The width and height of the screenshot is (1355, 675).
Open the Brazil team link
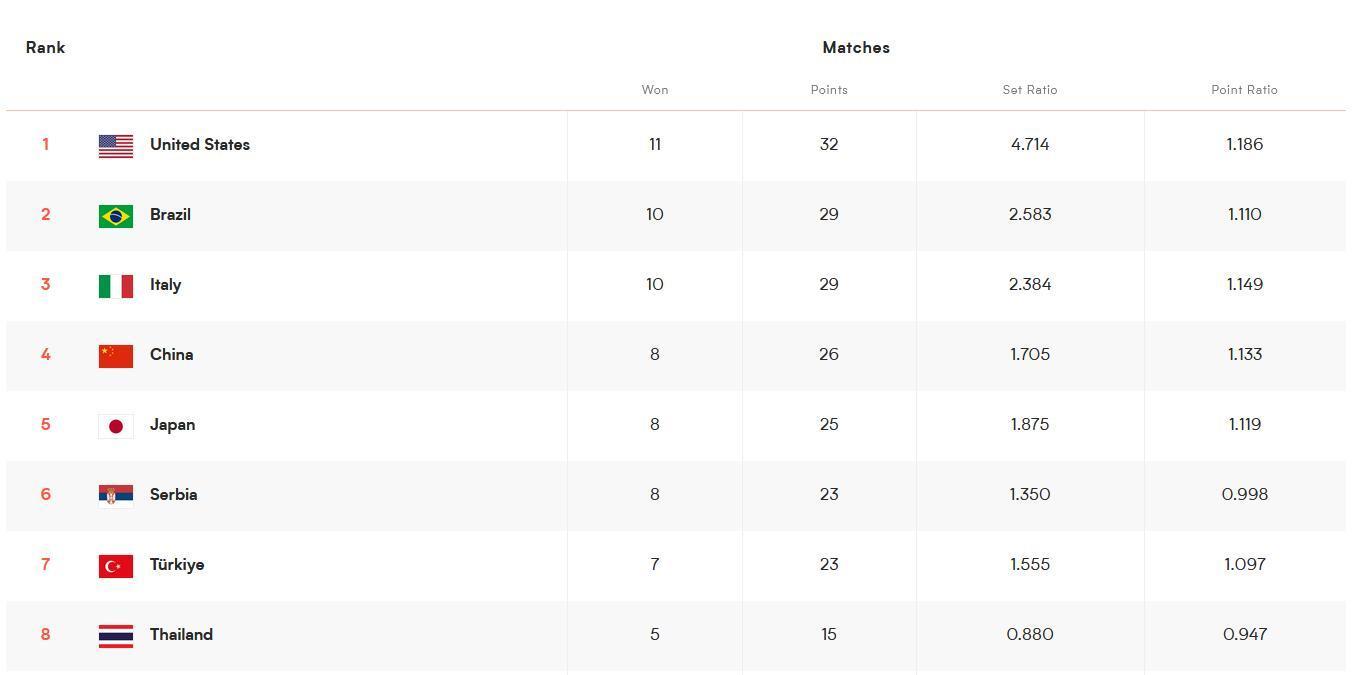tap(170, 215)
